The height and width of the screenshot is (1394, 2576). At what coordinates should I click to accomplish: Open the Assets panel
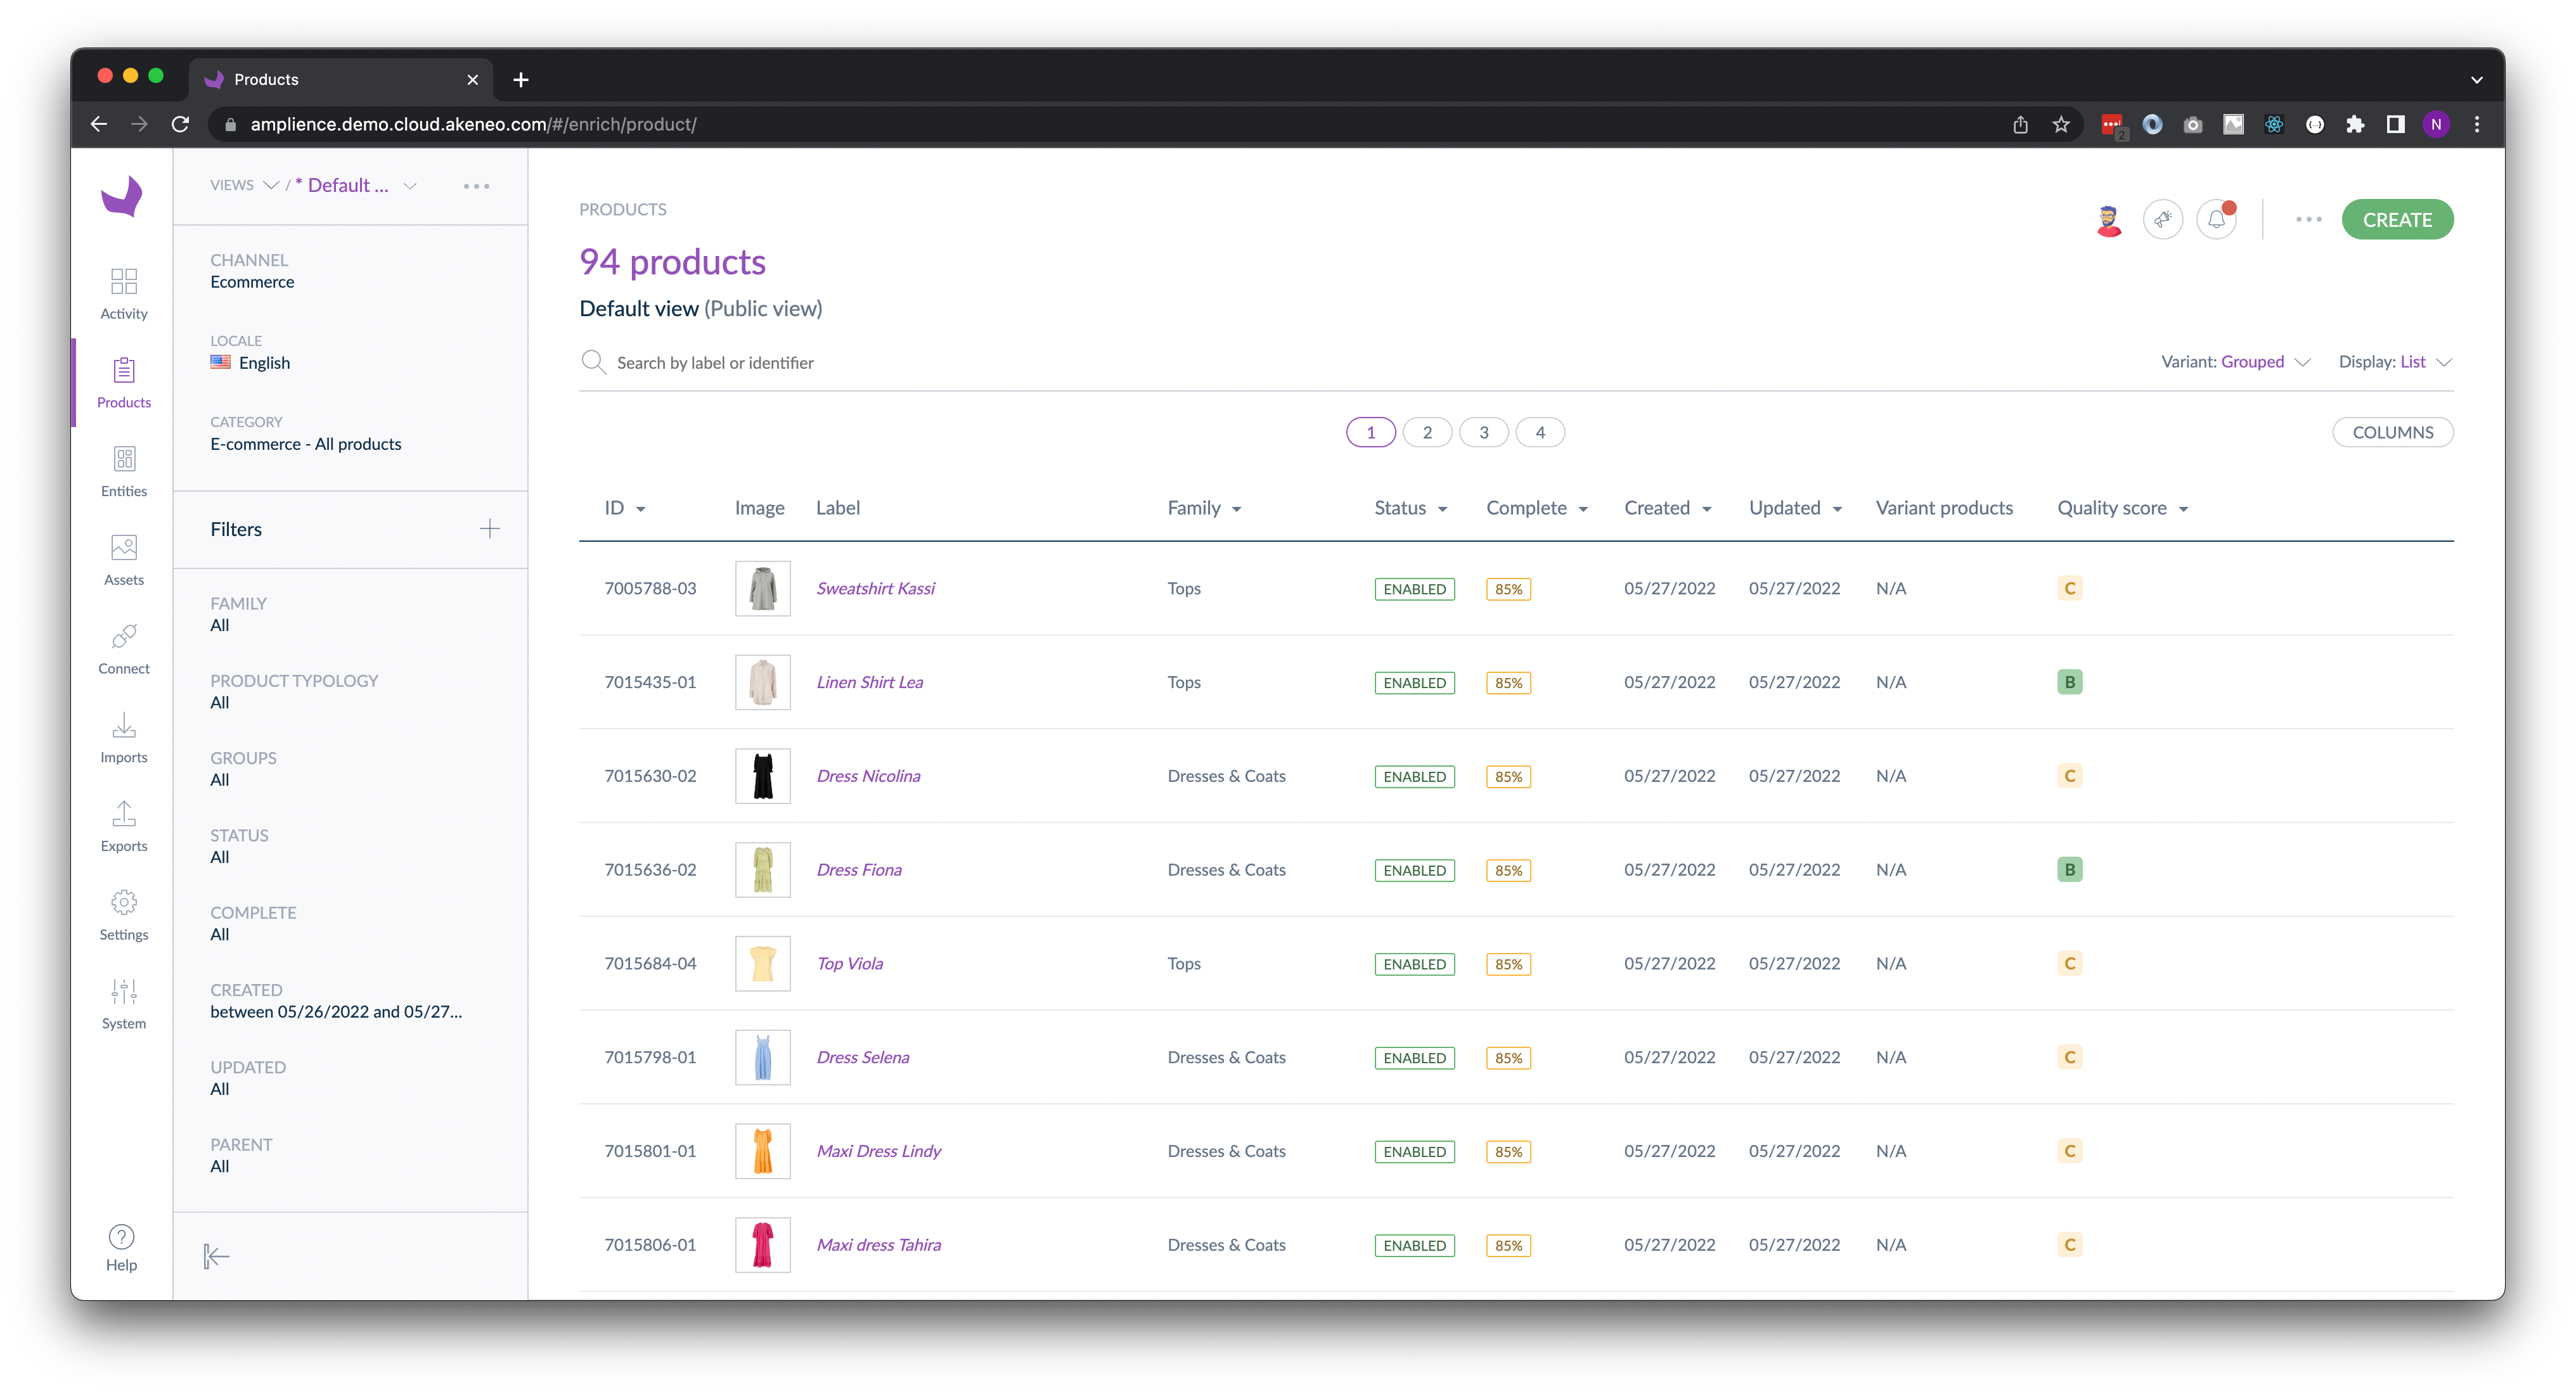(x=123, y=558)
